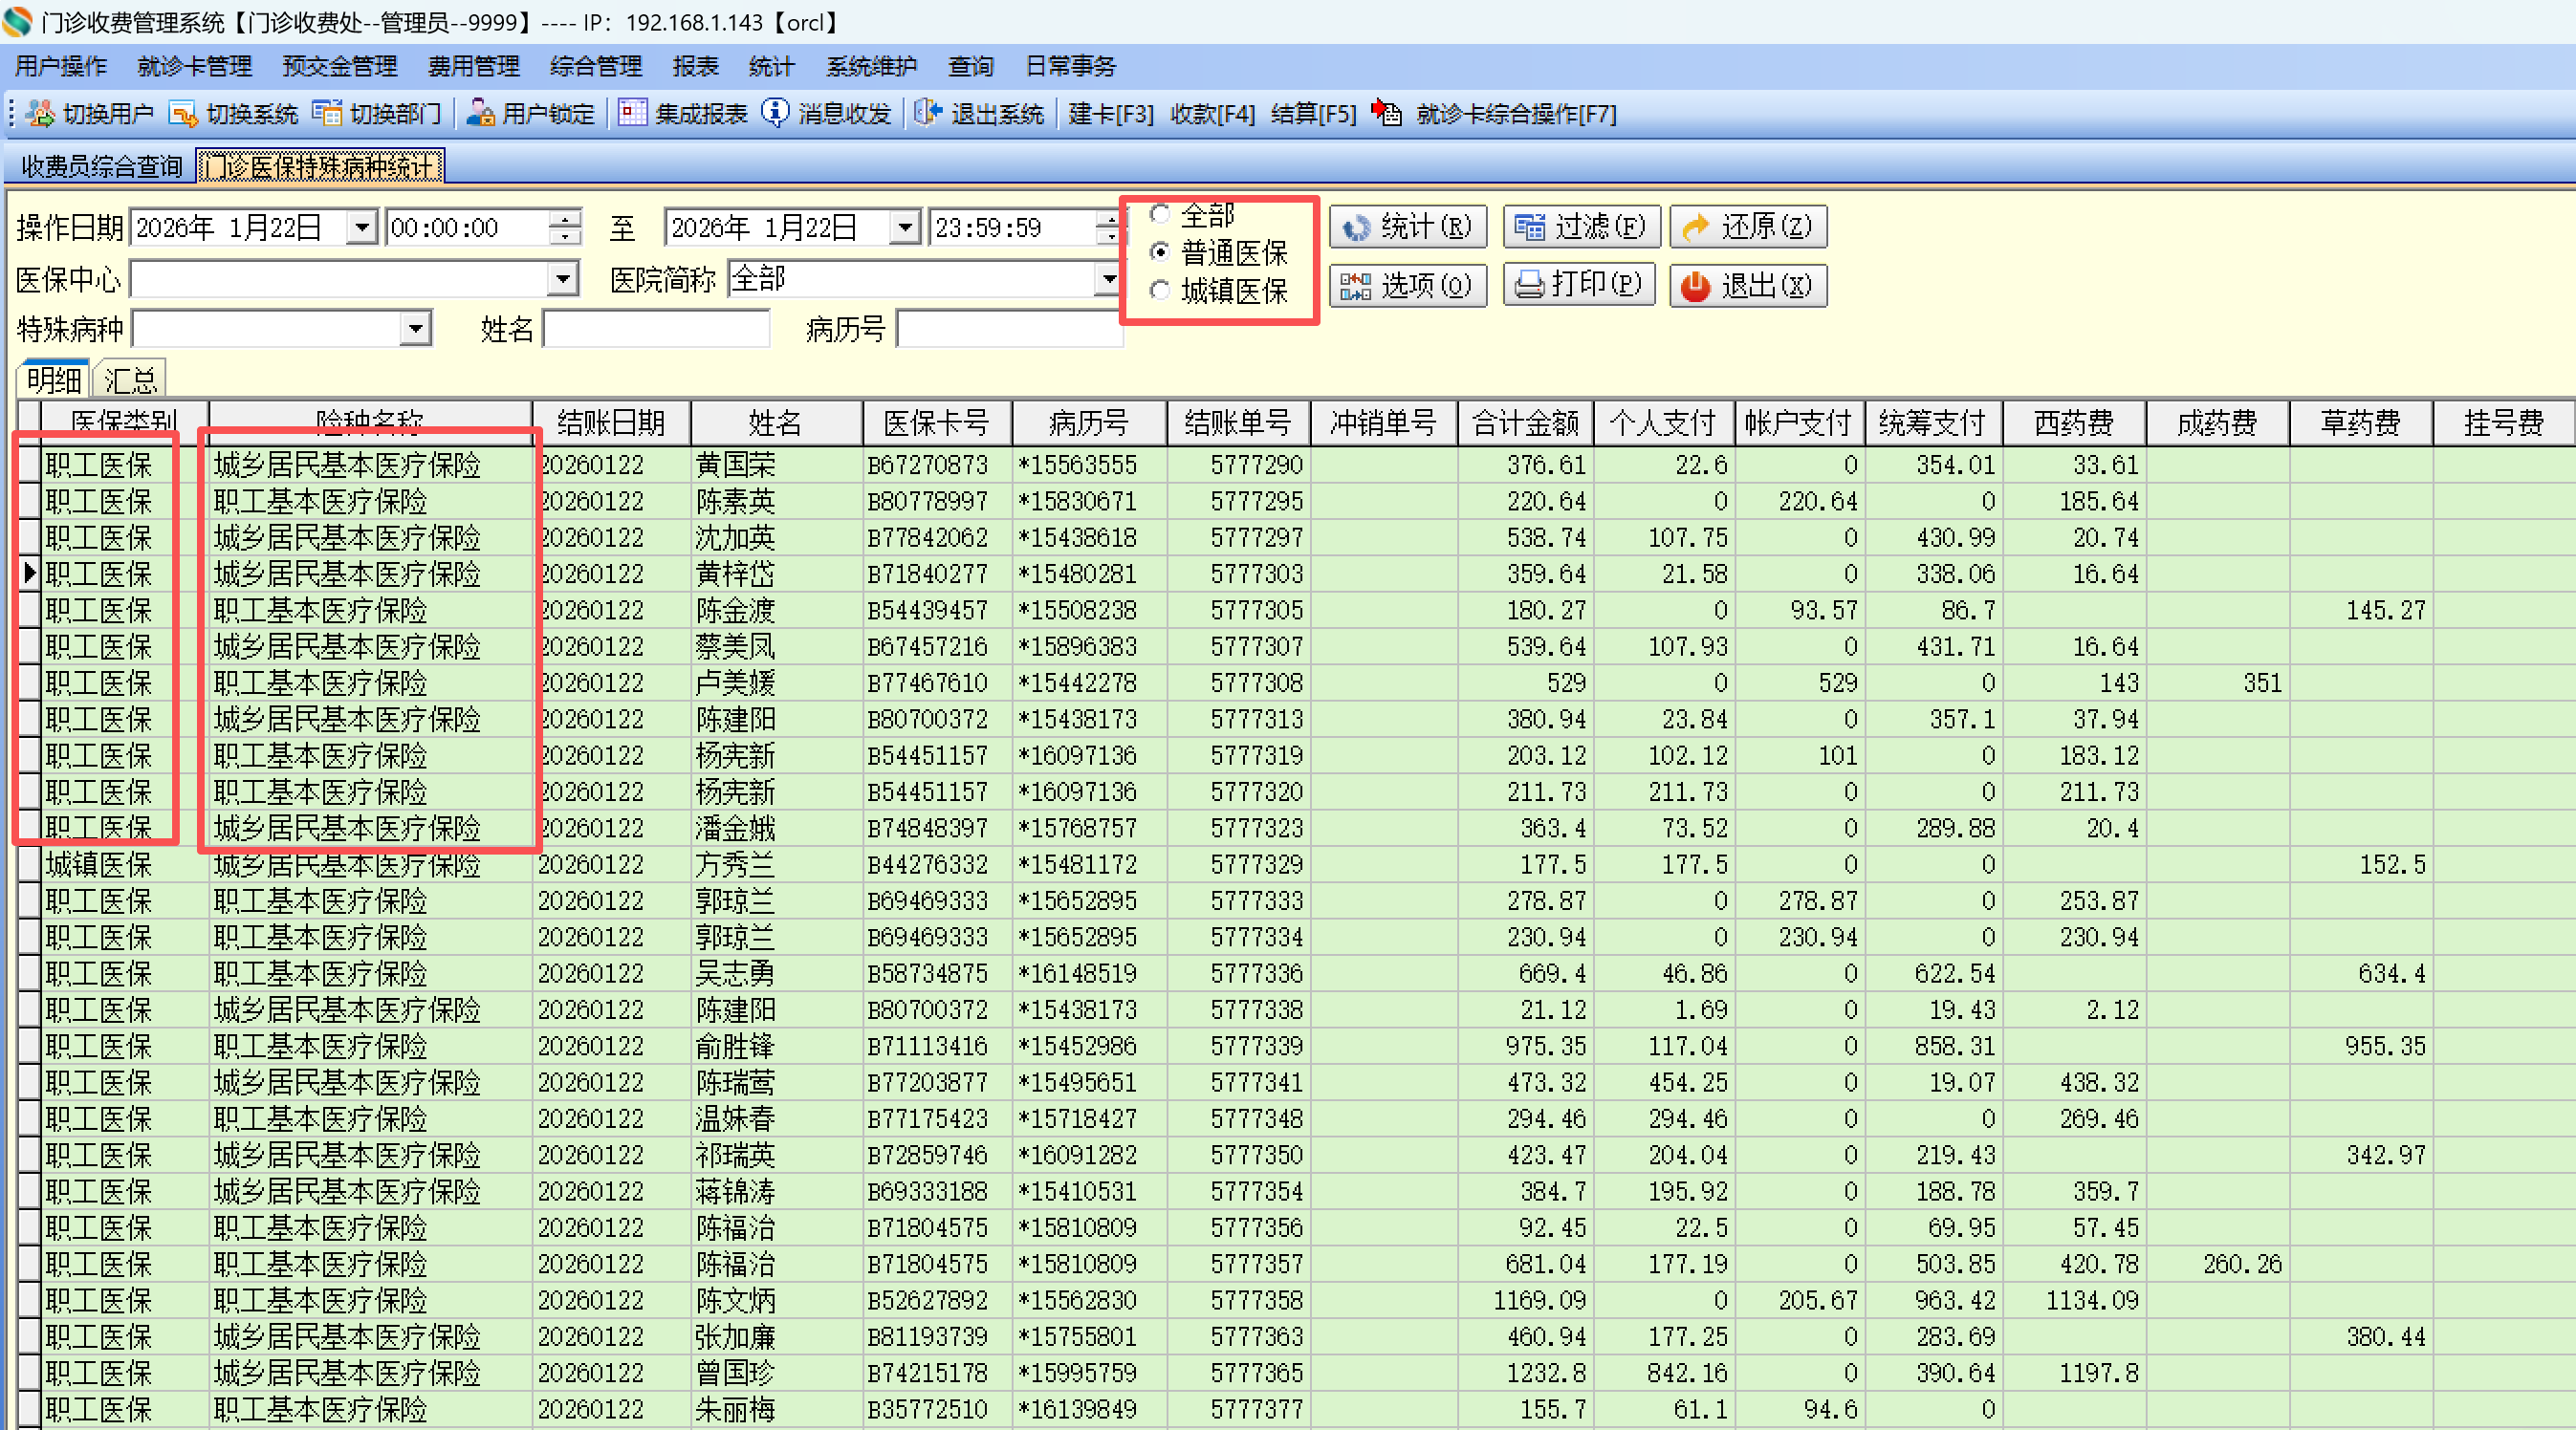This screenshot has height=1430, width=2576.
Task: Expand the 医保中心 dropdown
Action: (x=563, y=279)
